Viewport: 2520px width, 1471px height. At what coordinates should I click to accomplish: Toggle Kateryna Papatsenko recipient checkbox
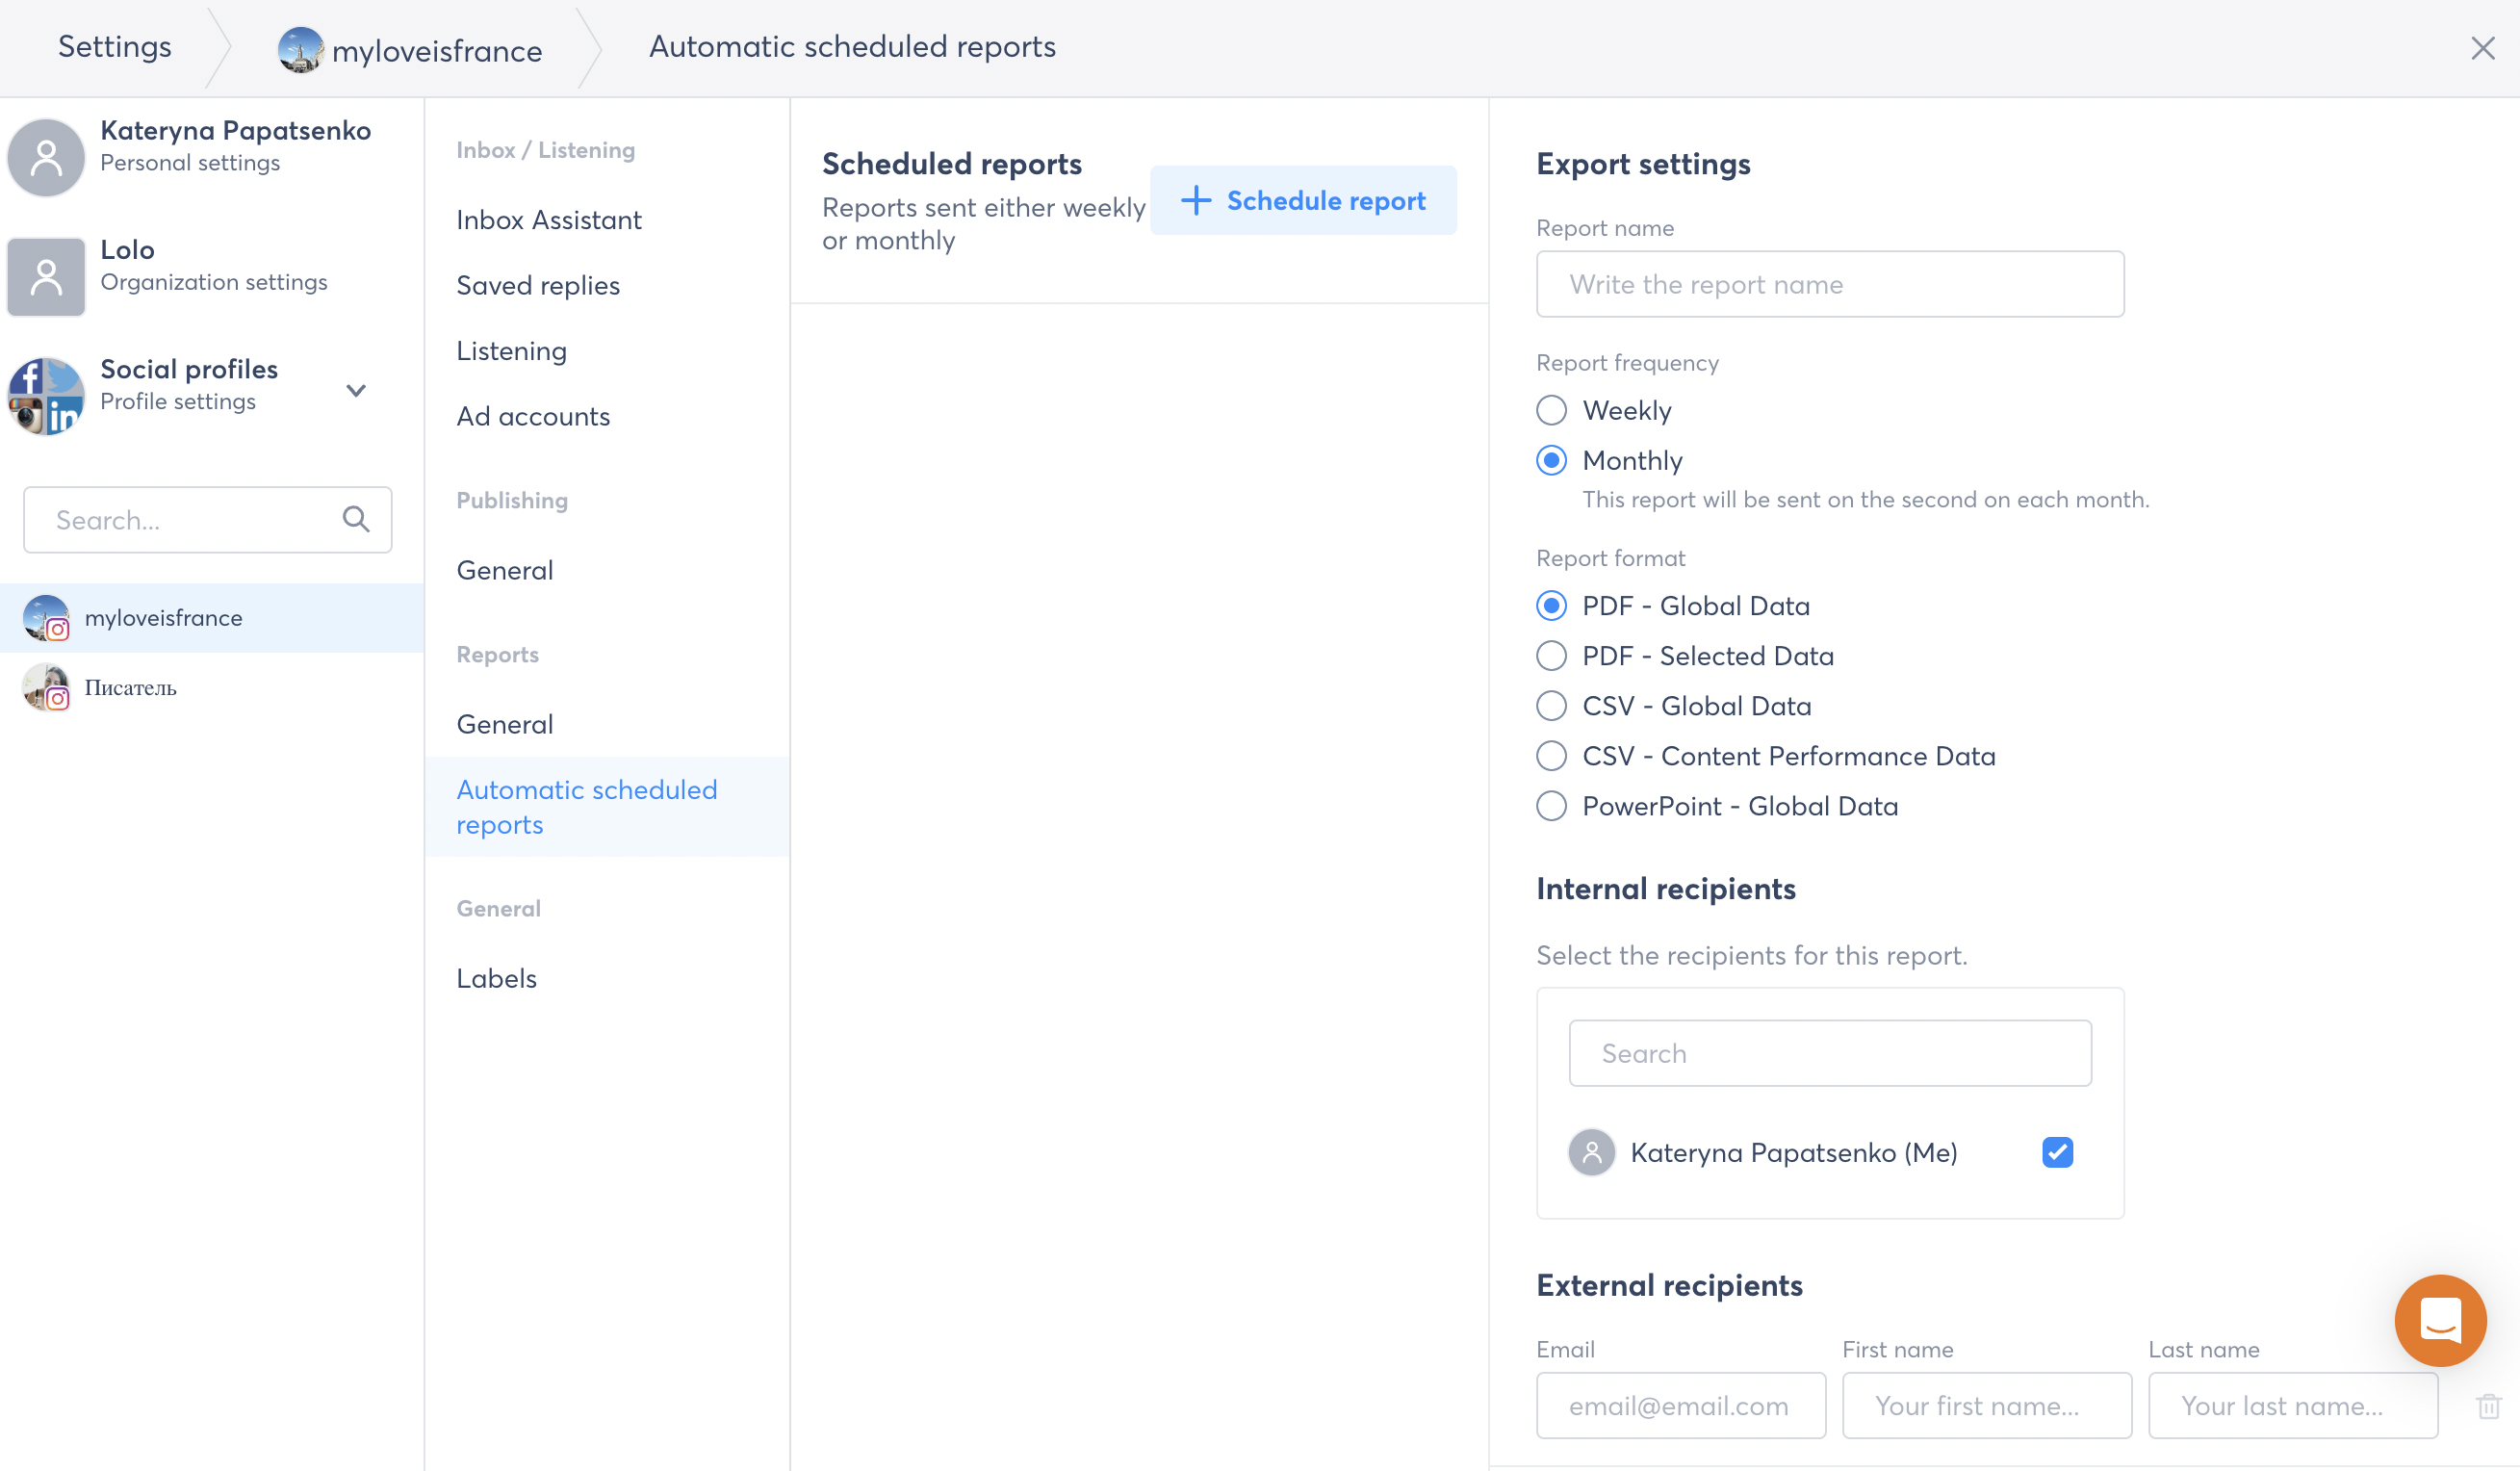(x=2056, y=1150)
